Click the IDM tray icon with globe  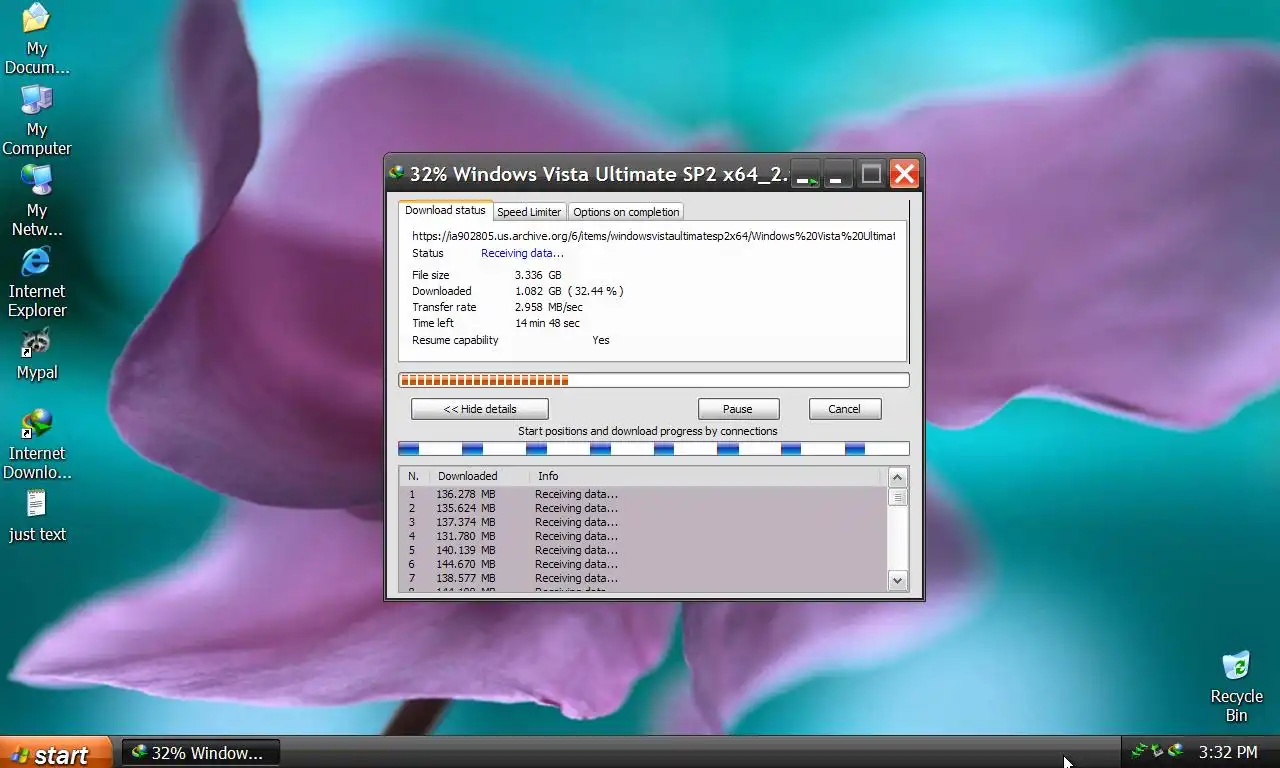coord(1176,751)
